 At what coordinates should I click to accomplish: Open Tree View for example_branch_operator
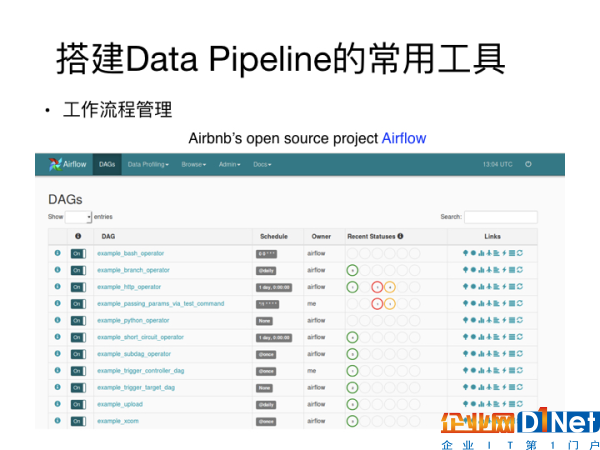pyautogui.click(x=466, y=270)
